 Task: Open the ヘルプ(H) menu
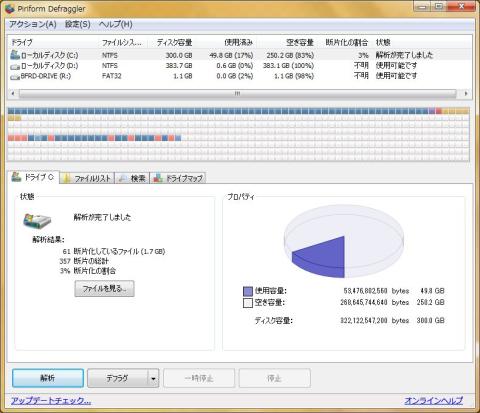pyautogui.click(x=116, y=24)
